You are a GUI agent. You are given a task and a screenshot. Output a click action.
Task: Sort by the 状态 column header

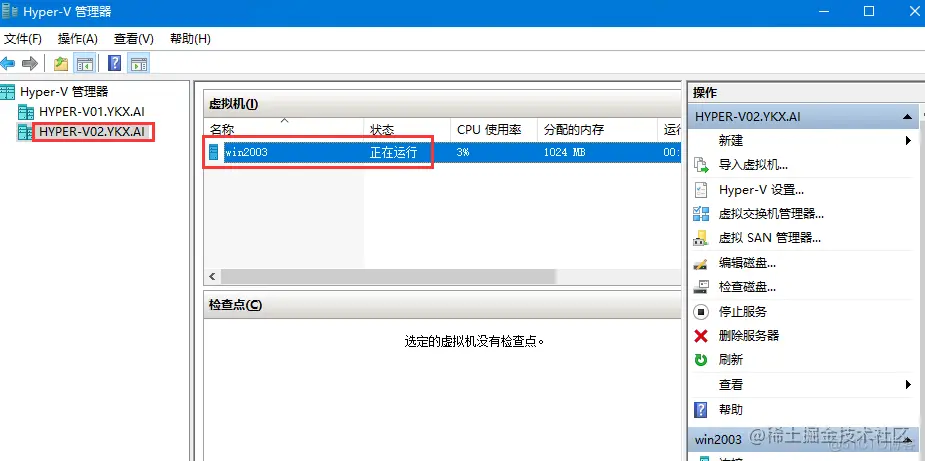pos(407,130)
